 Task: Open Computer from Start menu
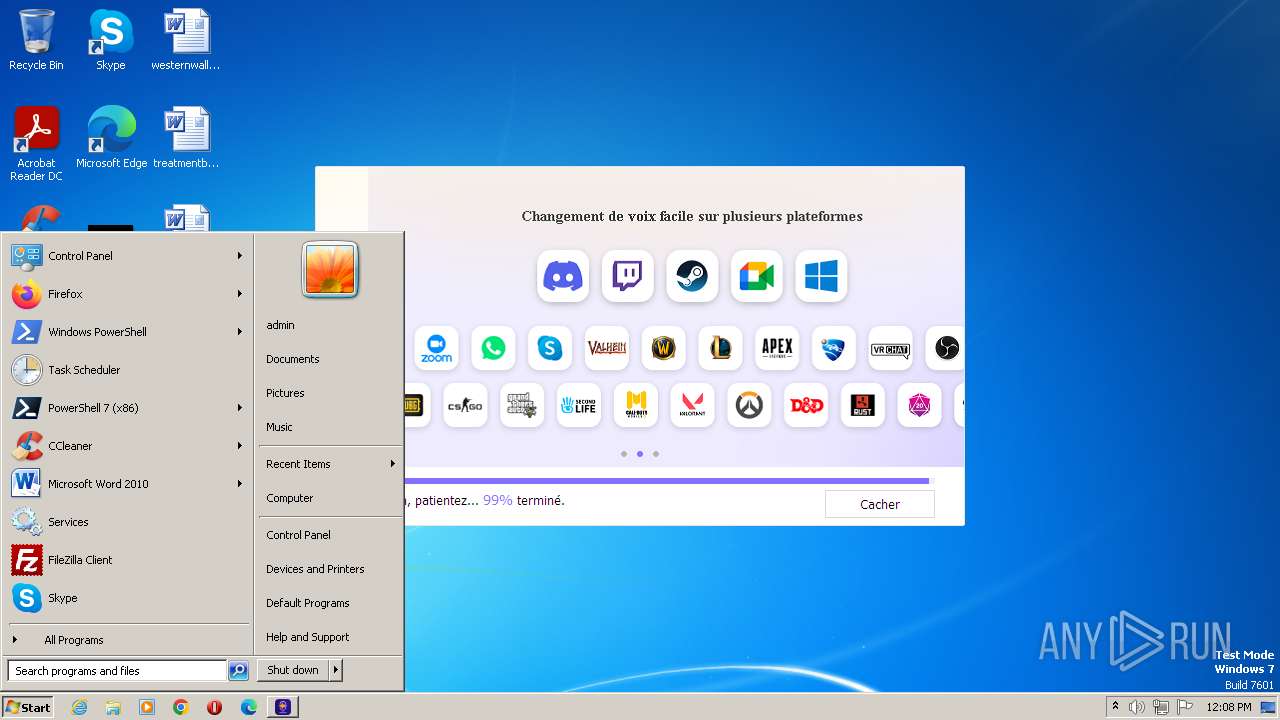(290, 498)
